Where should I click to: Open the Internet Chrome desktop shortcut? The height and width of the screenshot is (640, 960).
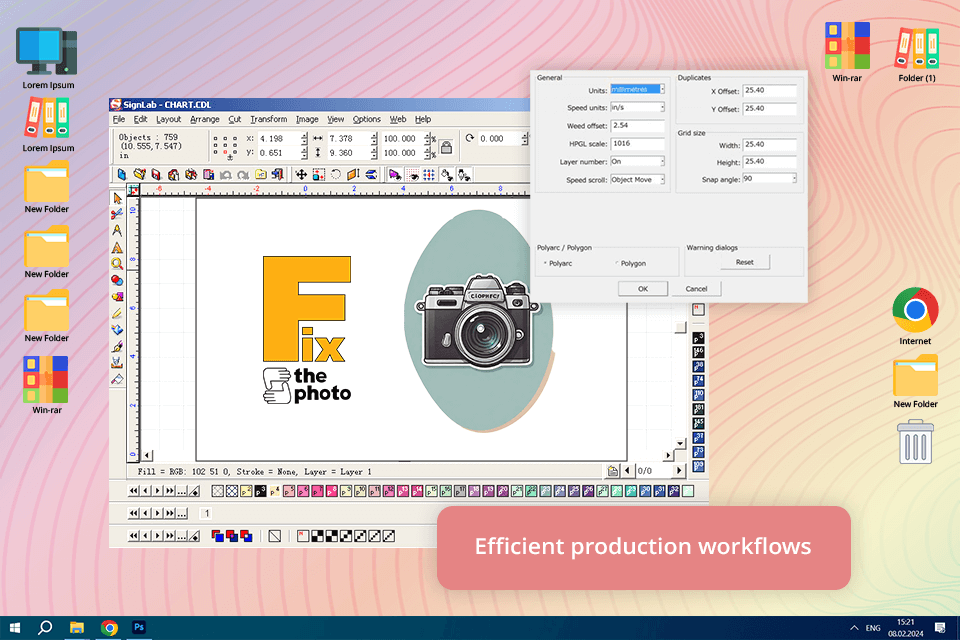915,316
